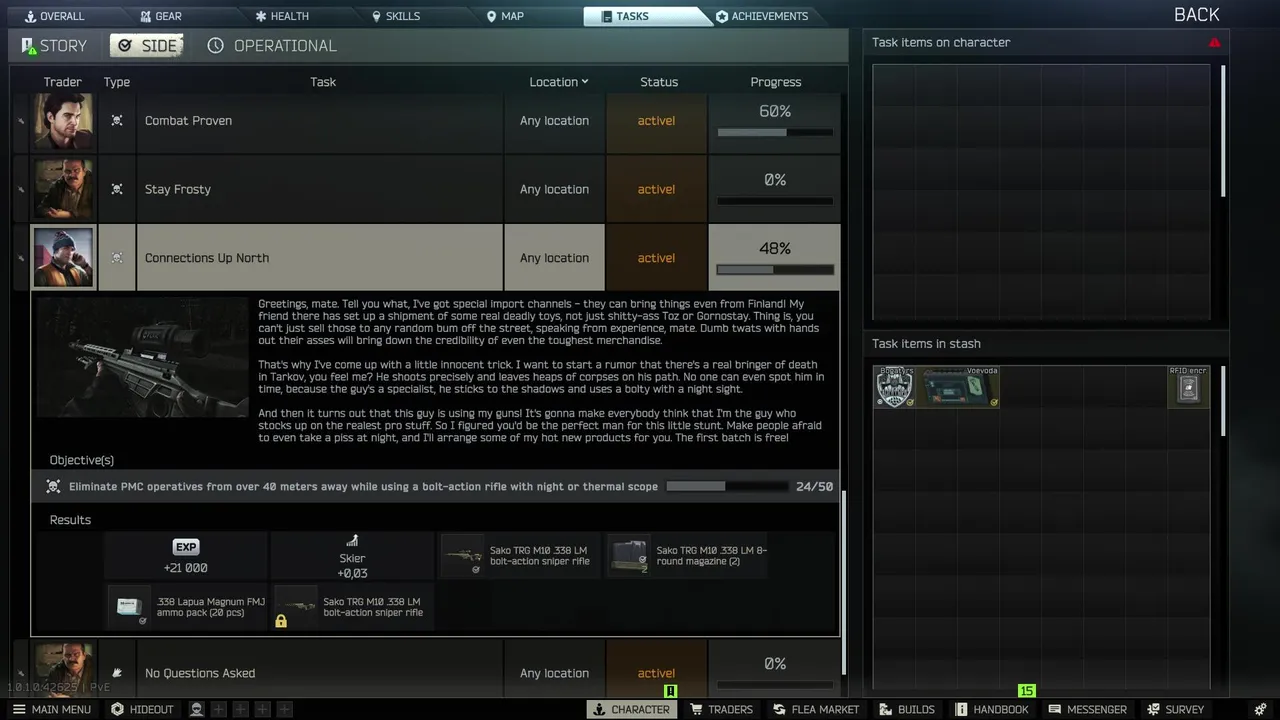Open the Map tab
The image size is (1280, 720).
[x=504, y=16]
